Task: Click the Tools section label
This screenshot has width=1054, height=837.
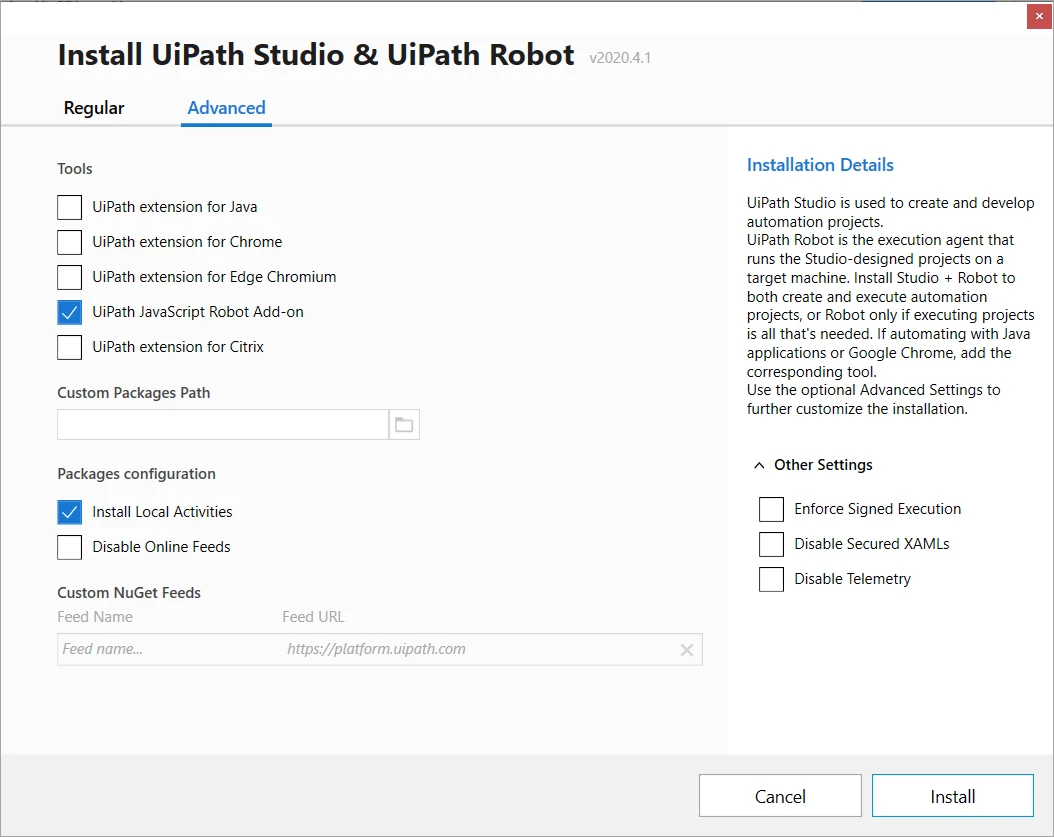Action: pyautogui.click(x=75, y=169)
